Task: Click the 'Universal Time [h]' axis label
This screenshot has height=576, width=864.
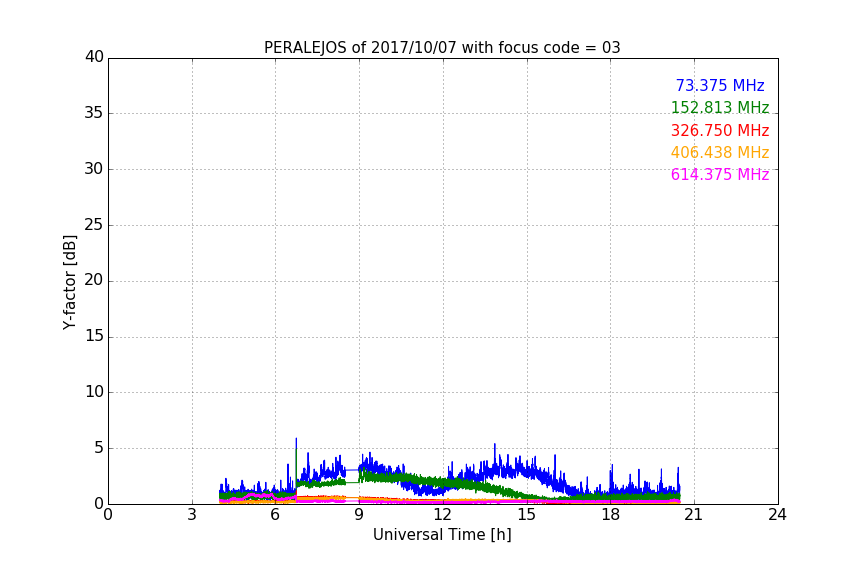Action: (442, 535)
